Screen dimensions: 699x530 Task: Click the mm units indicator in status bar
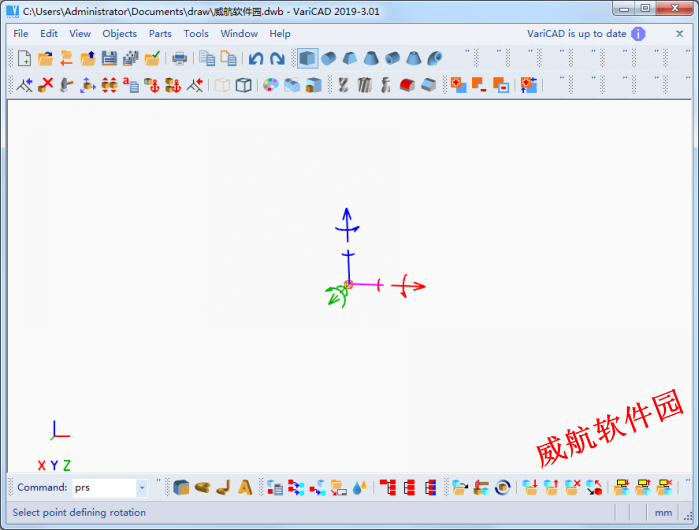(663, 513)
